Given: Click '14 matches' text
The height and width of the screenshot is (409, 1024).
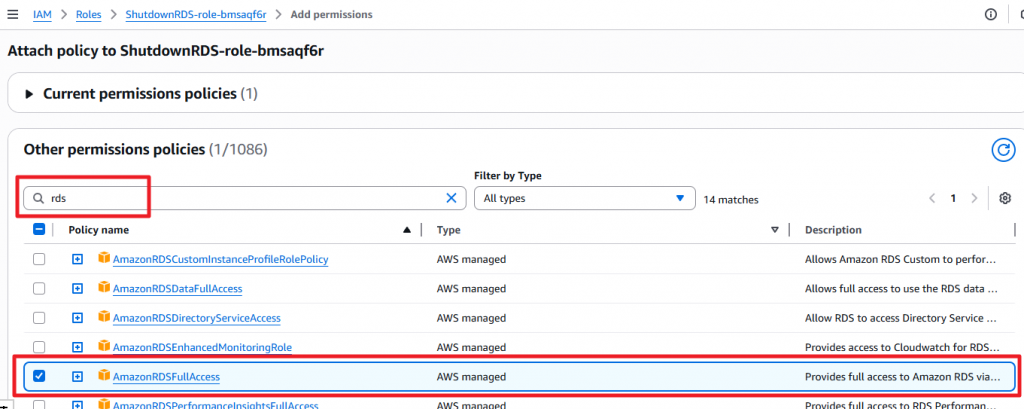Looking at the screenshot, I should pyautogui.click(x=731, y=200).
